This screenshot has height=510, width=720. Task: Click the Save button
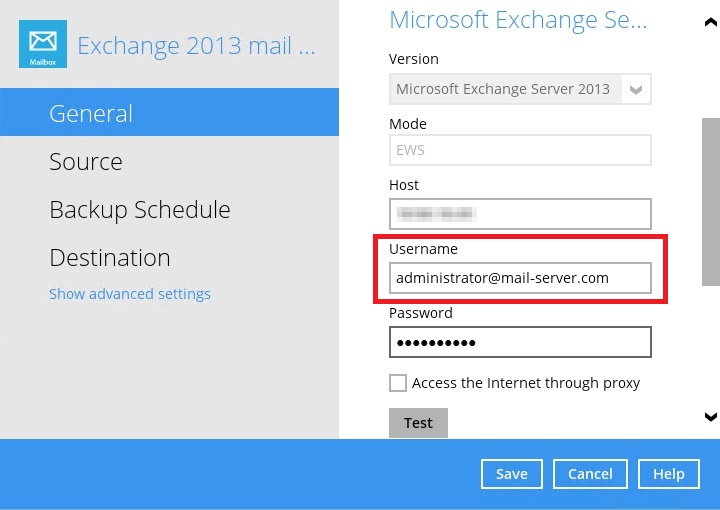coord(512,474)
